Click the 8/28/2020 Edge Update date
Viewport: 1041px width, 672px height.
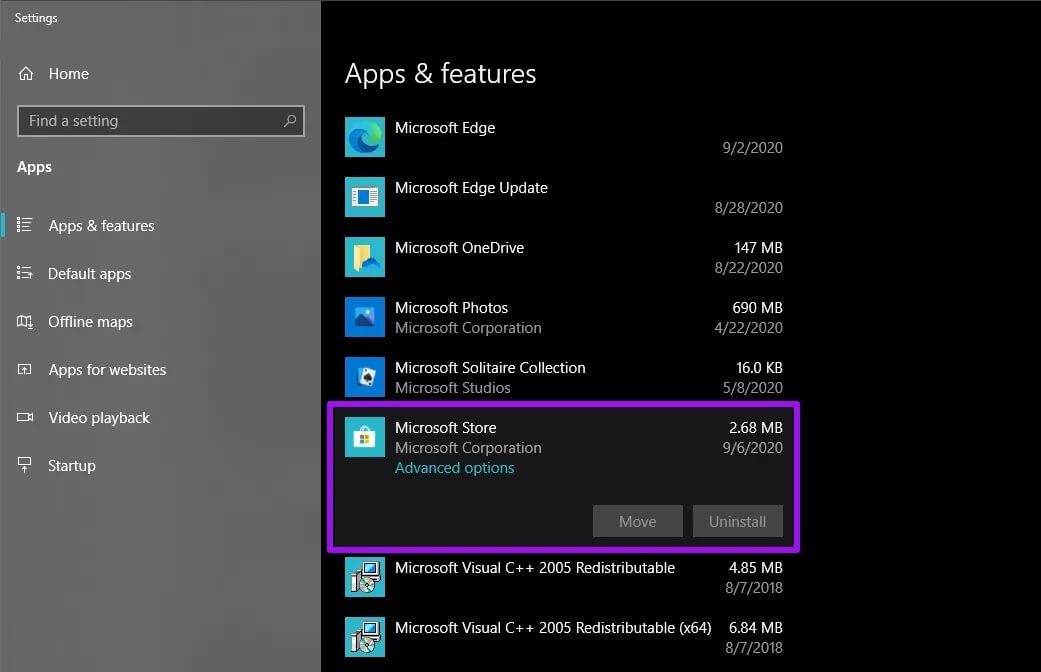[748, 208]
